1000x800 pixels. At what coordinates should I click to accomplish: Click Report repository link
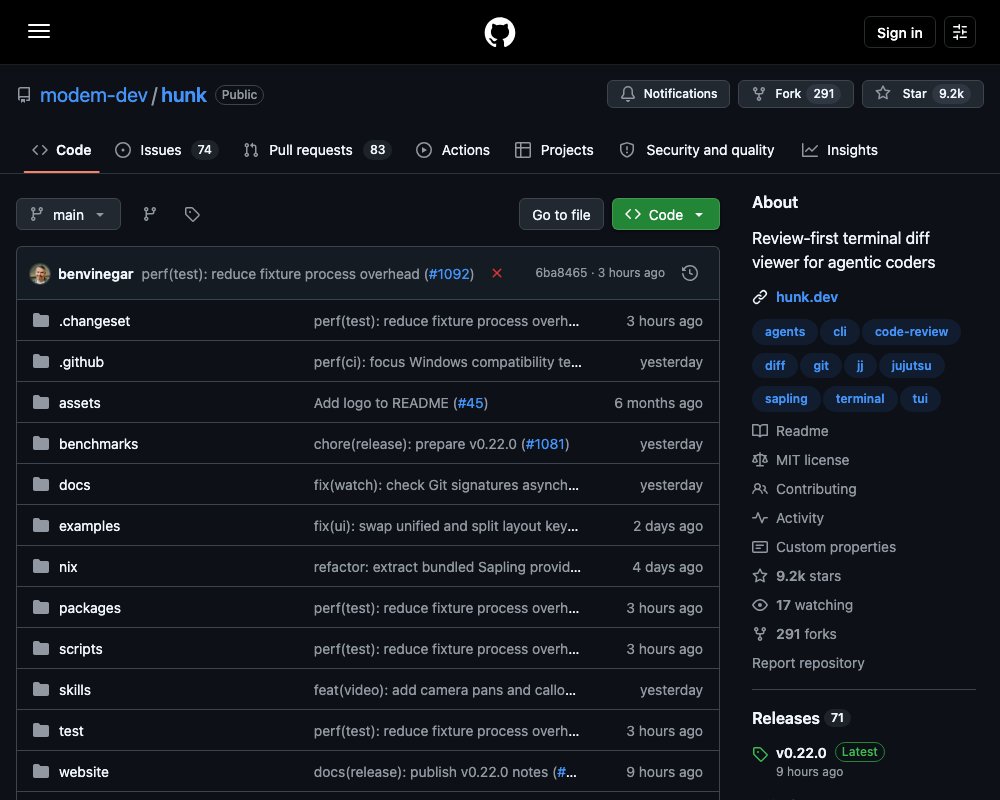[x=808, y=663]
